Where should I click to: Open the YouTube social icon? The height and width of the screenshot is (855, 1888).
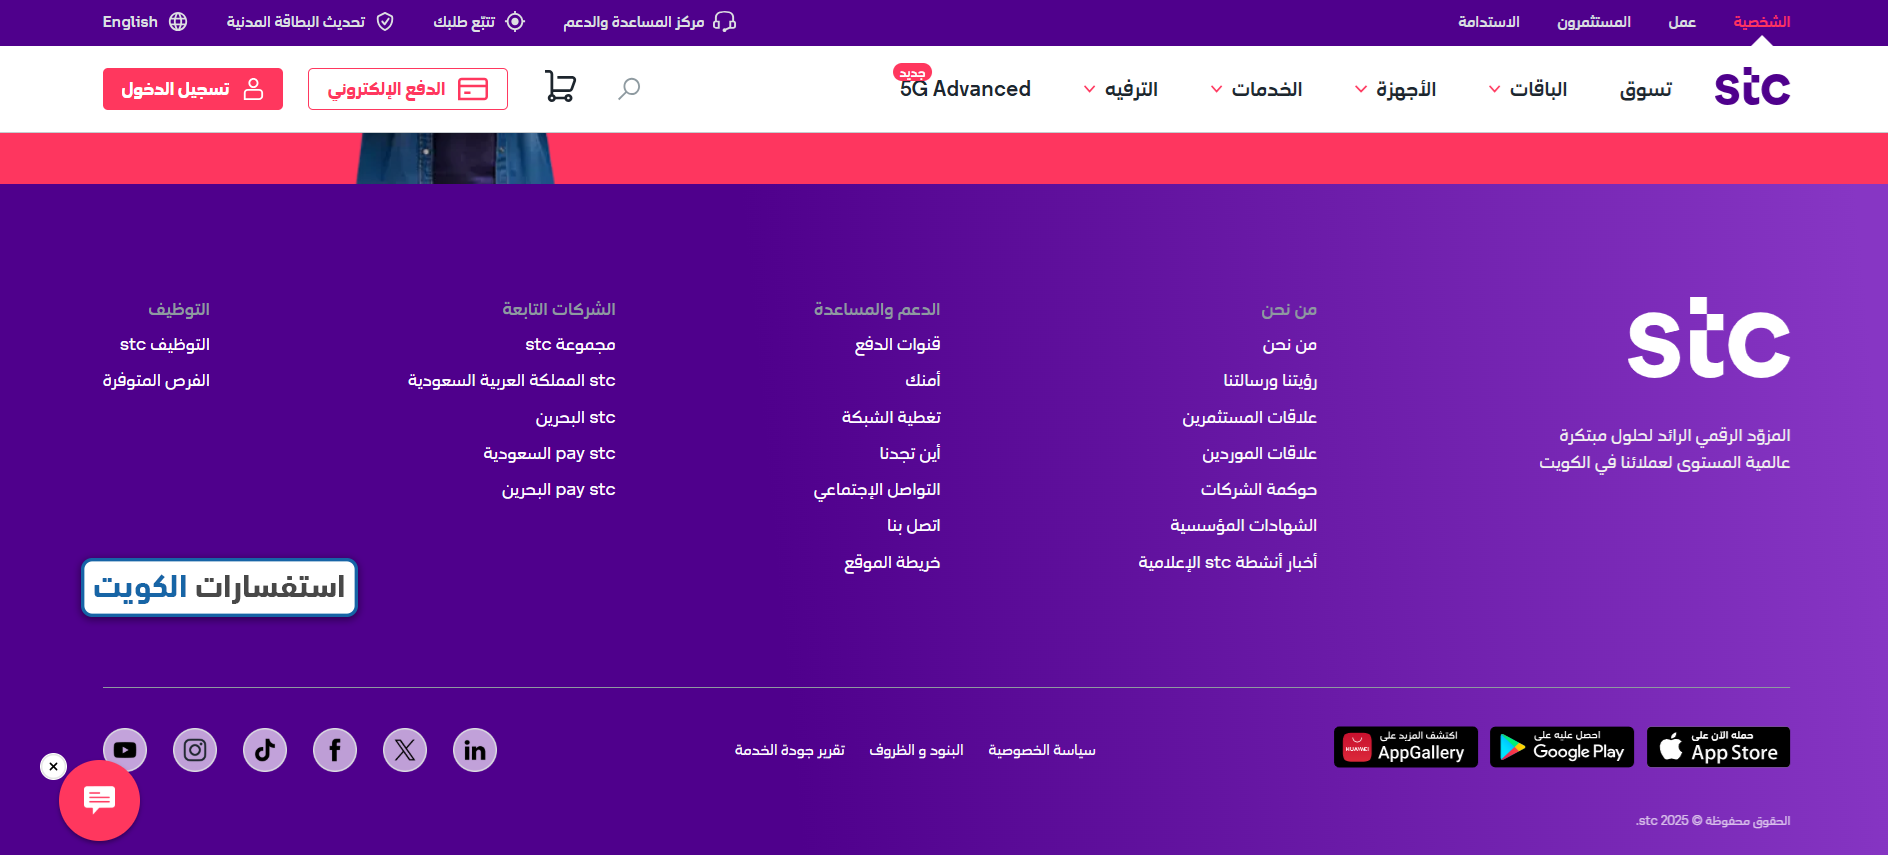click(x=125, y=750)
